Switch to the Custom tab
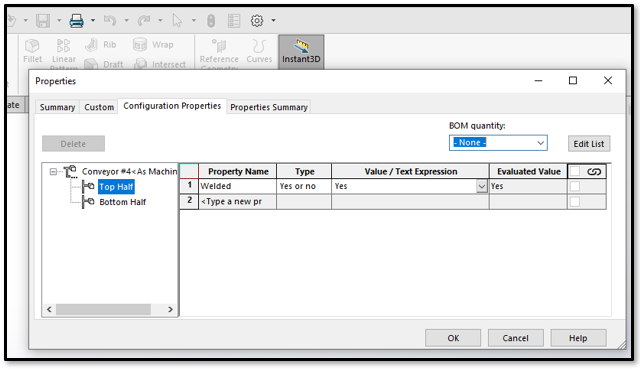The width and height of the screenshot is (640, 369). tap(99, 107)
